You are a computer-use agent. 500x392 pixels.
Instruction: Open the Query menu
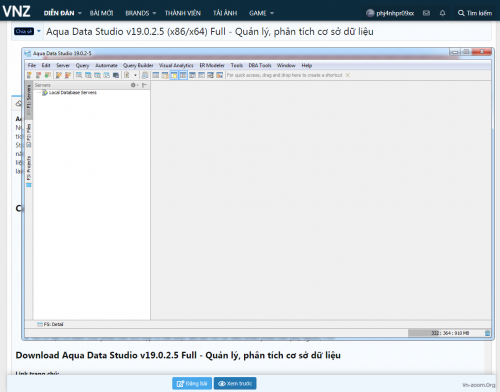coord(82,65)
